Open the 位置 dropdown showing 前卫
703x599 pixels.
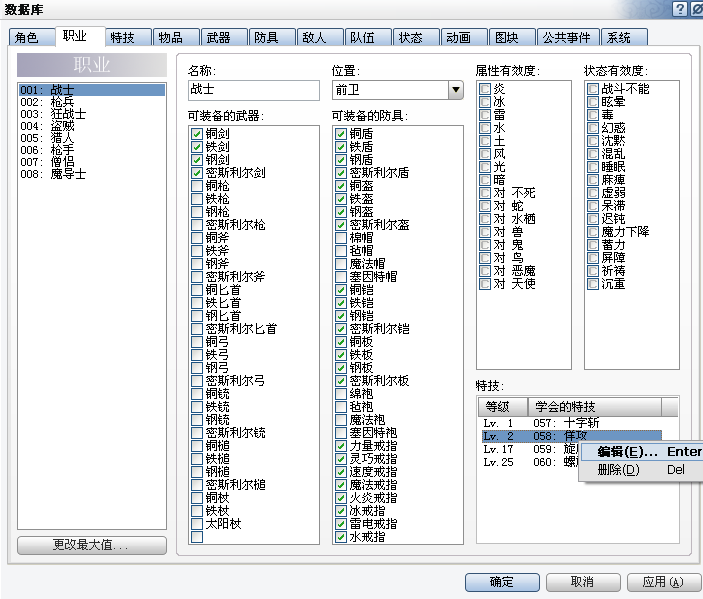(x=398, y=90)
